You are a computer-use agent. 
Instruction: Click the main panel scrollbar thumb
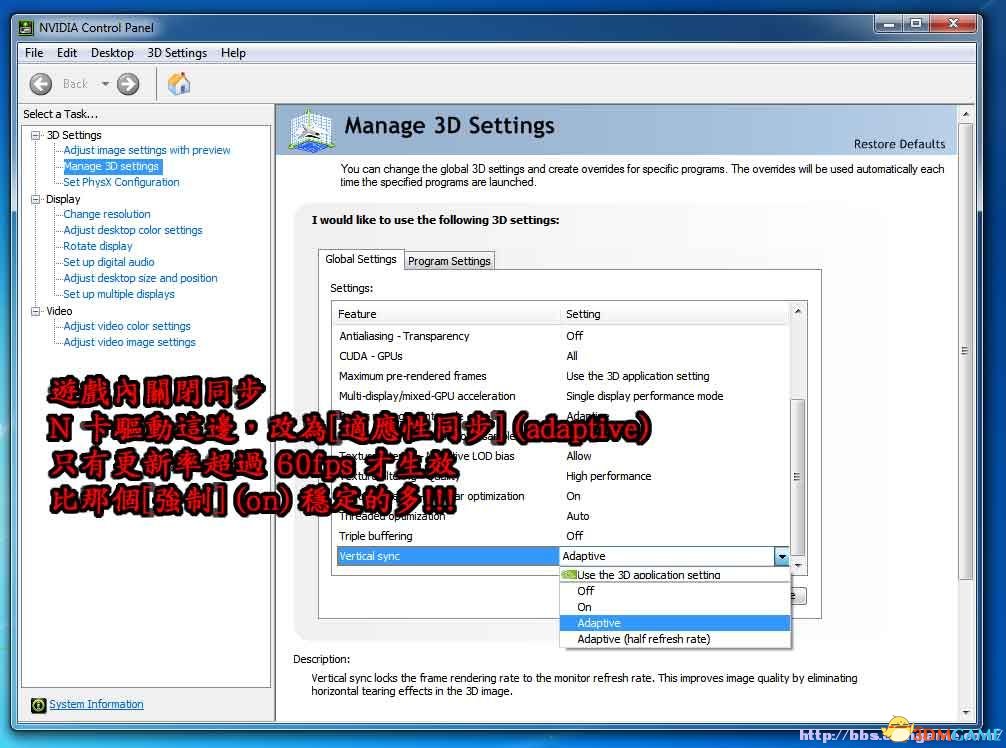pyautogui.click(x=966, y=351)
